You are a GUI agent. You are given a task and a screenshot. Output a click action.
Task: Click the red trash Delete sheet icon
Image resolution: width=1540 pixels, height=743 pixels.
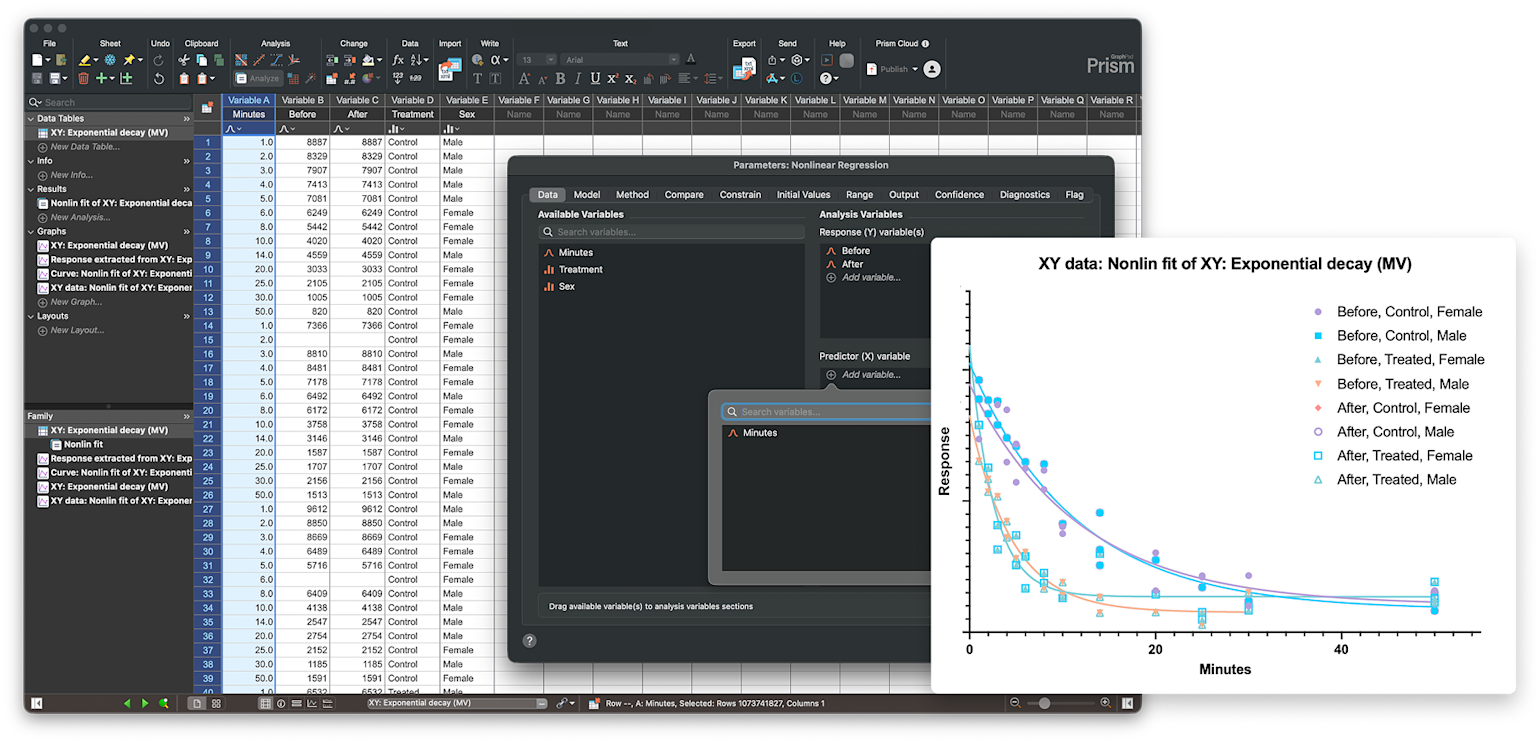84,78
